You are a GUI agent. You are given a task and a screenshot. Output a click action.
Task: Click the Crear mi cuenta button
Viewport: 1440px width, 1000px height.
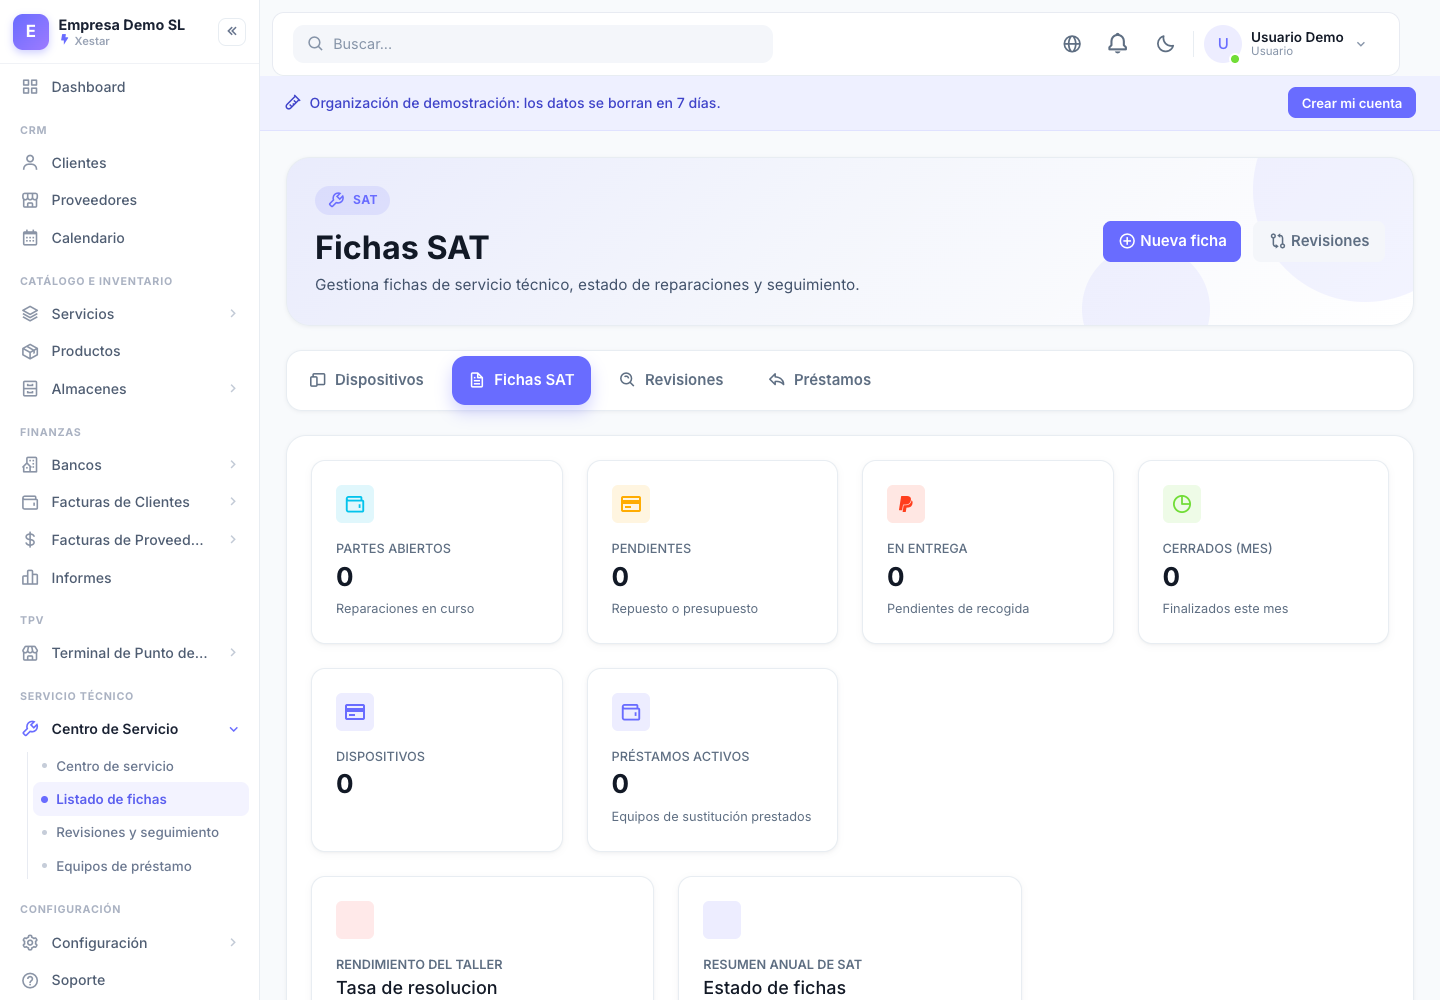pos(1352,103)
